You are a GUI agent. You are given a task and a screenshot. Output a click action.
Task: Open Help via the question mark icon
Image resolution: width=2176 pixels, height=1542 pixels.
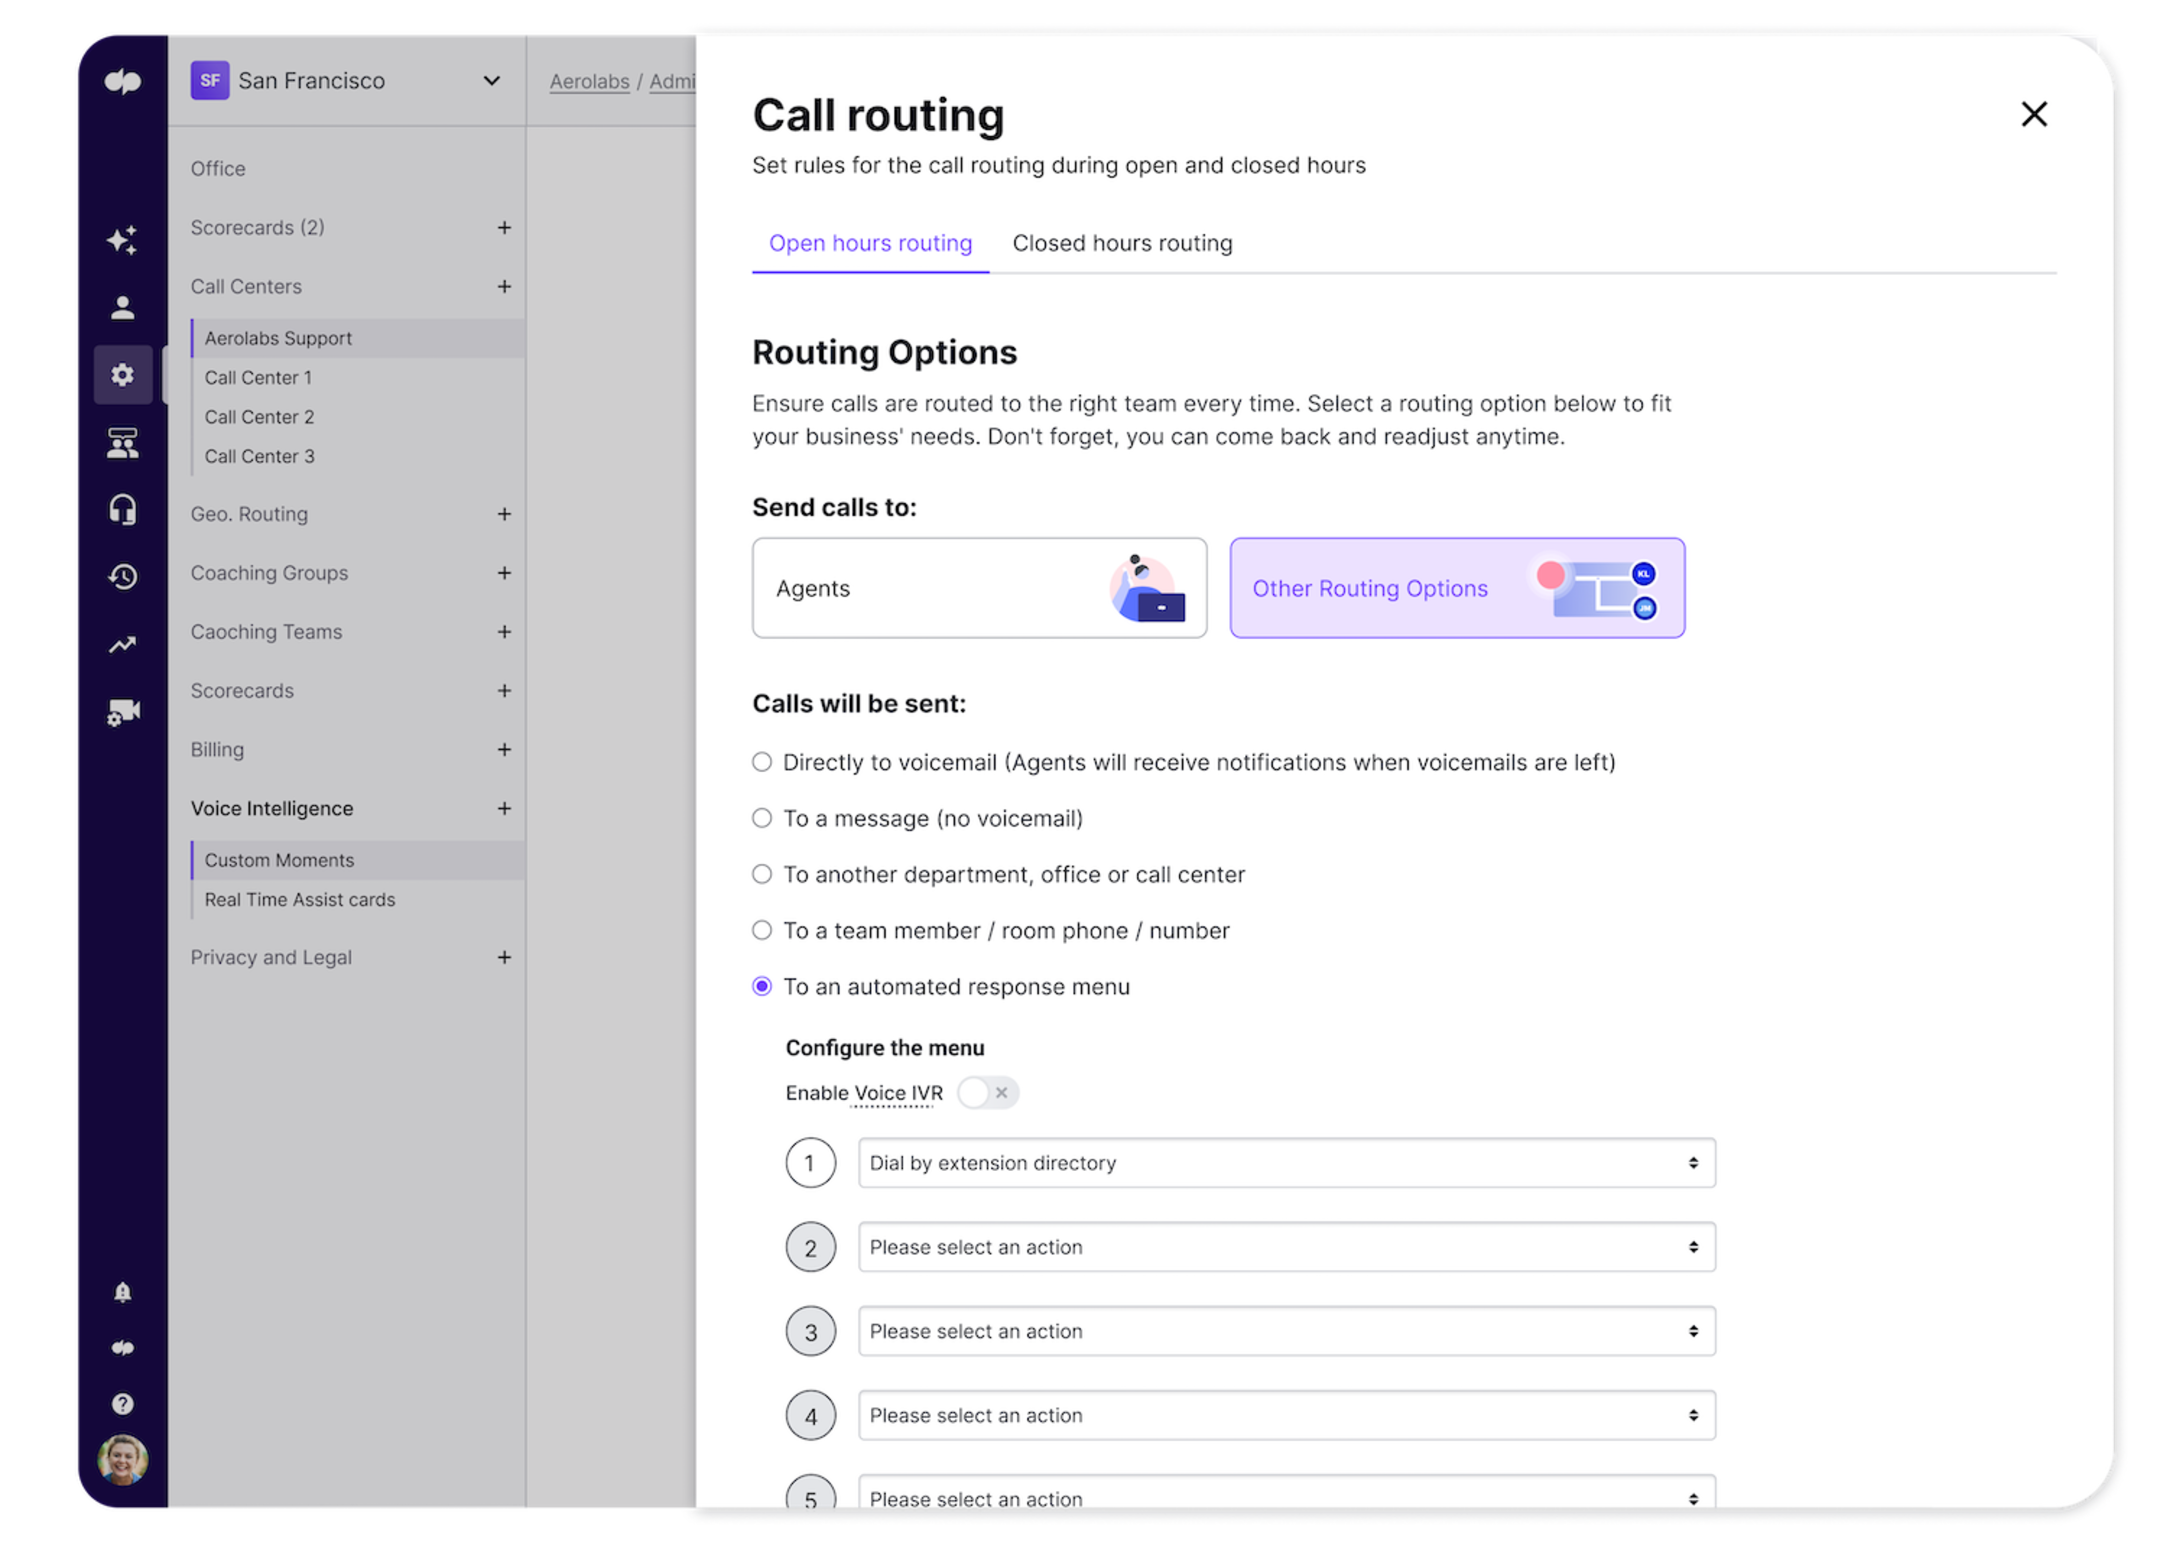pos(122,1403)
